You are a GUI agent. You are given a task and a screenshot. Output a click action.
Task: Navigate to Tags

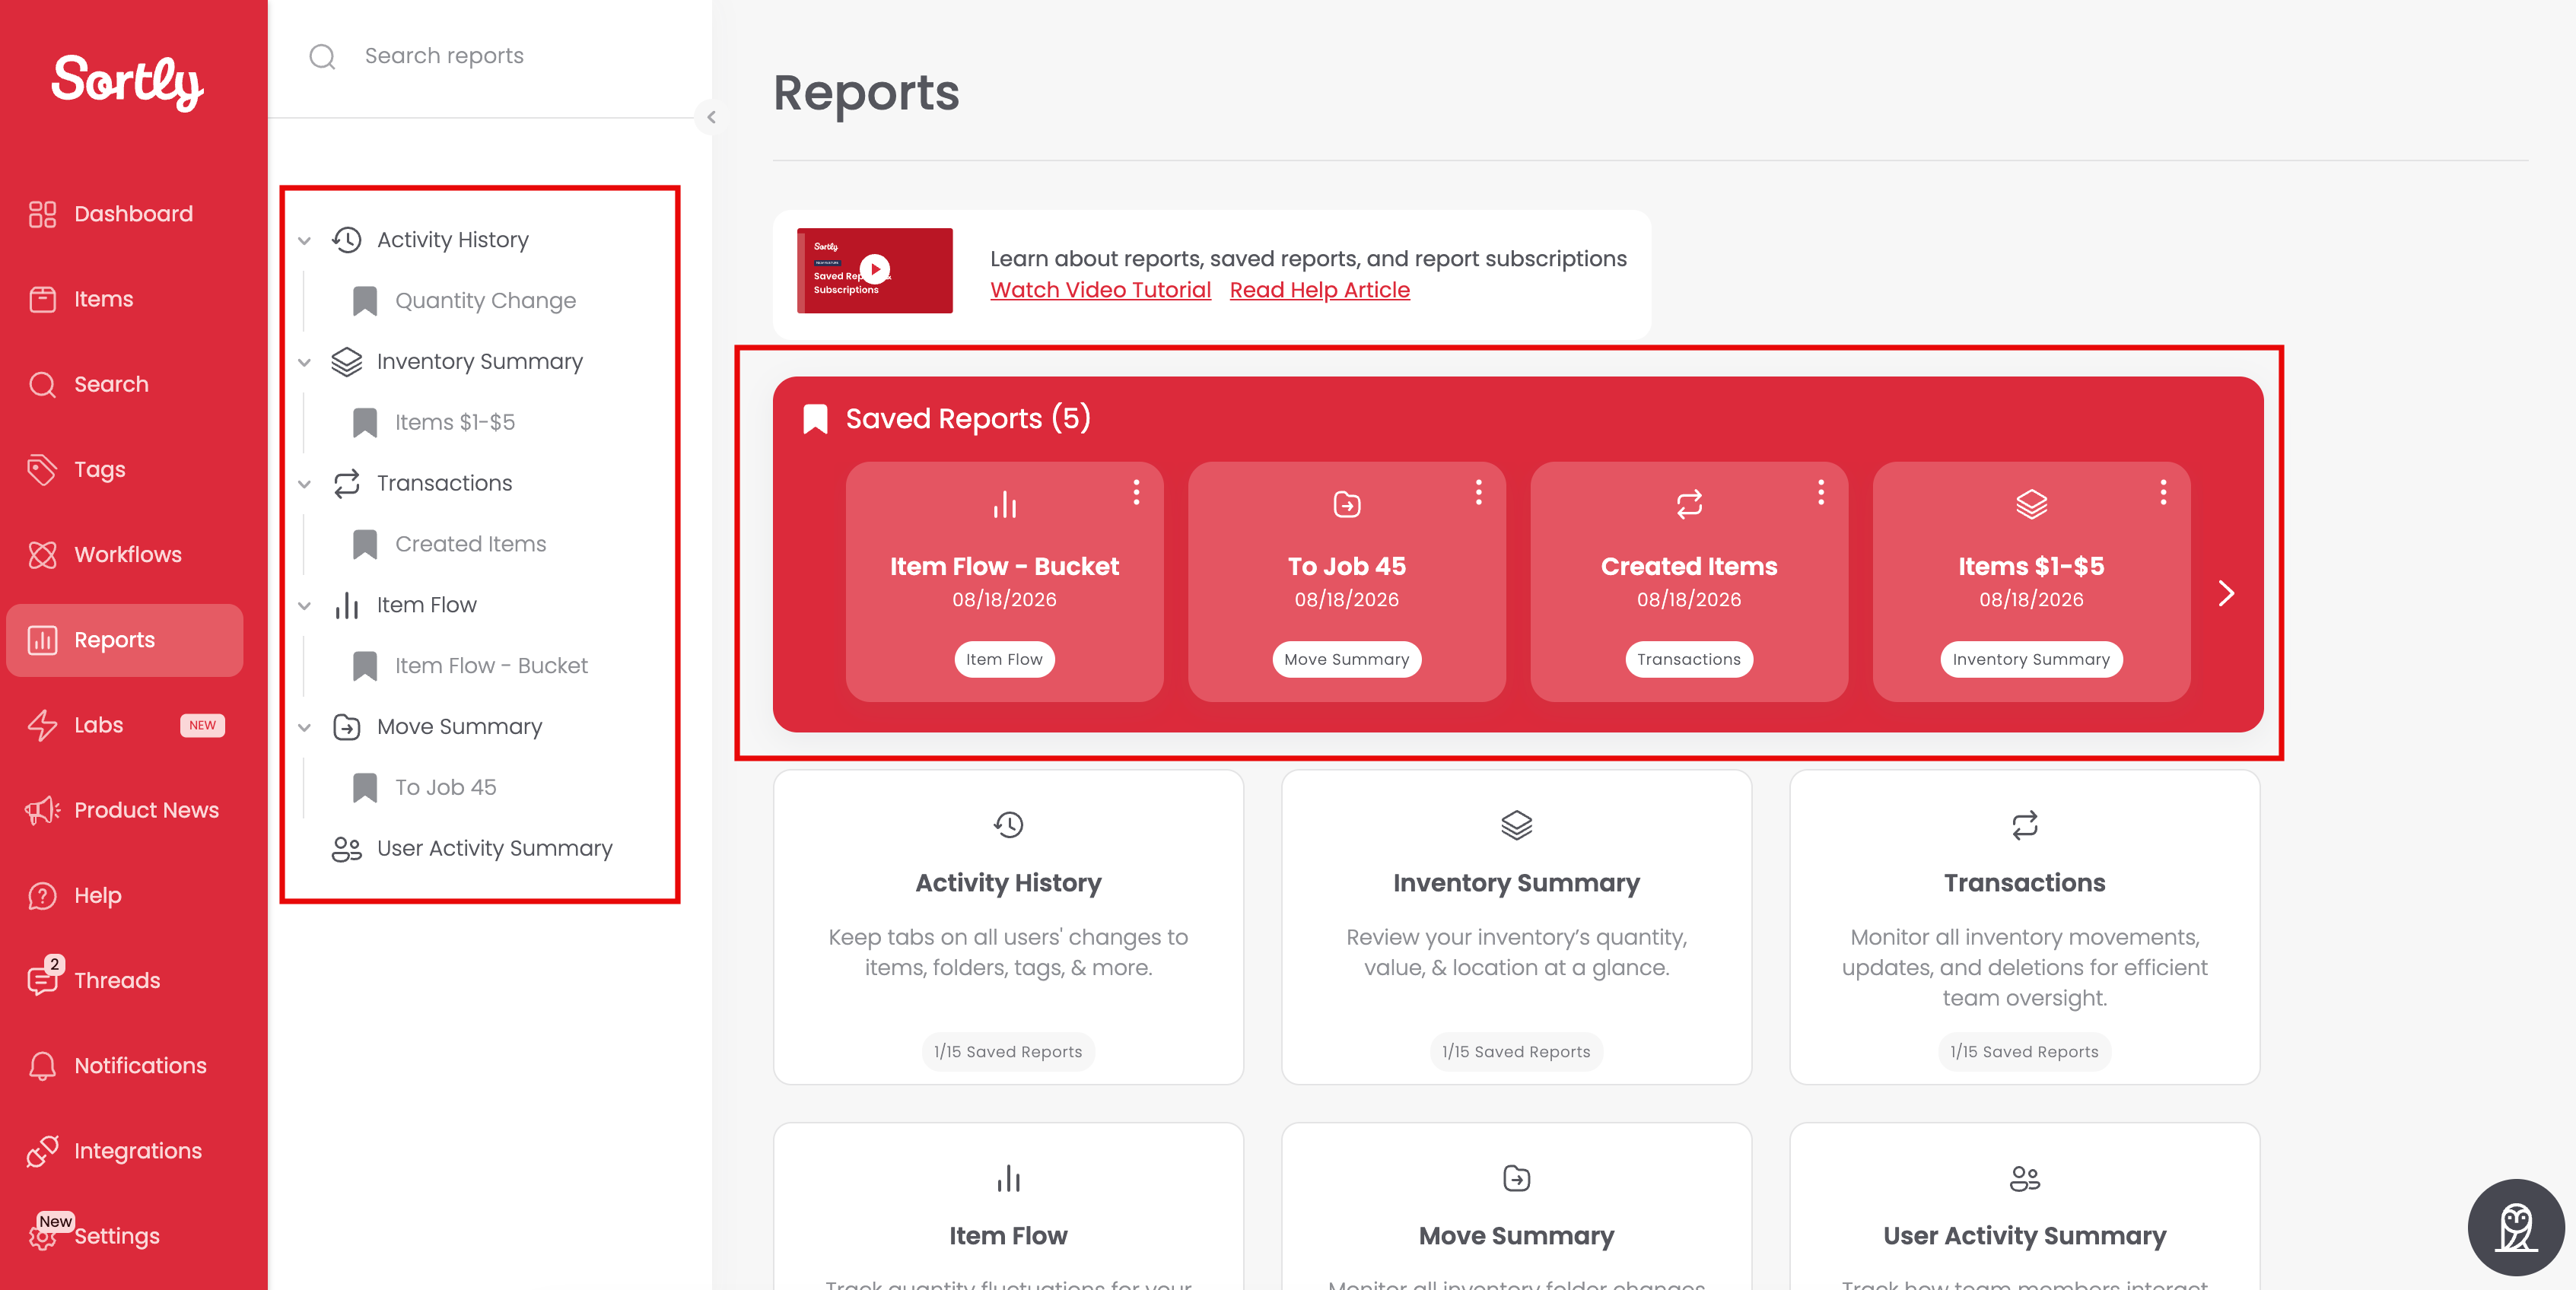pyautogui.click(x=124, y=469)
